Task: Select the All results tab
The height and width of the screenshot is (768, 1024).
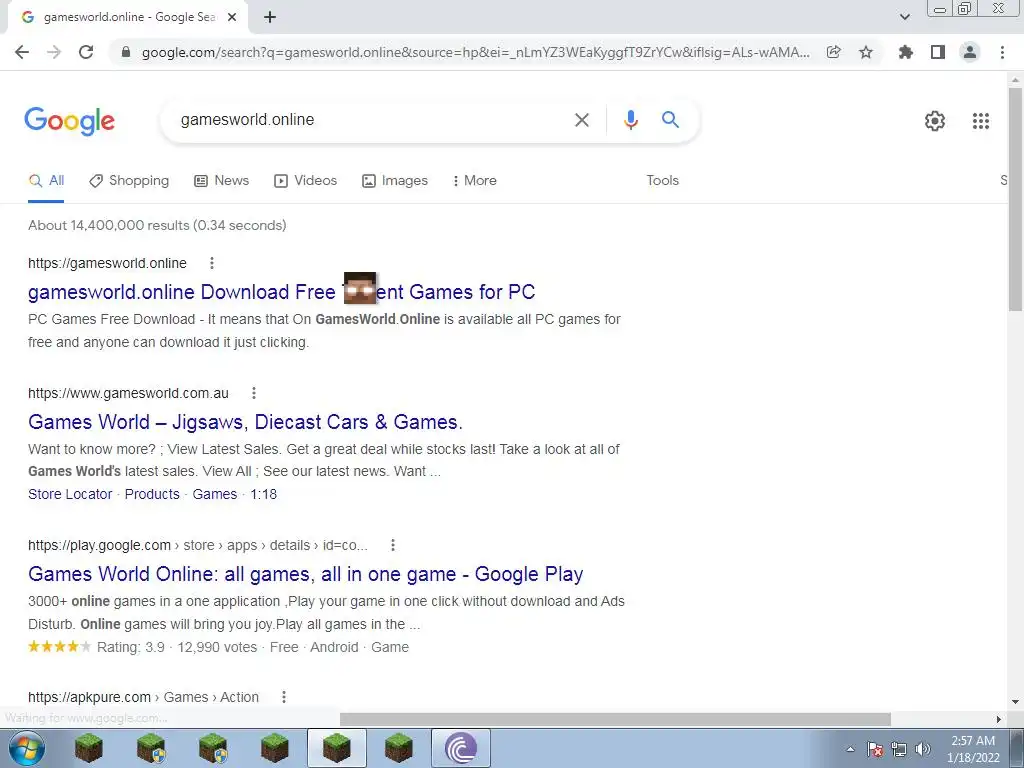Action: pos(46,181)
